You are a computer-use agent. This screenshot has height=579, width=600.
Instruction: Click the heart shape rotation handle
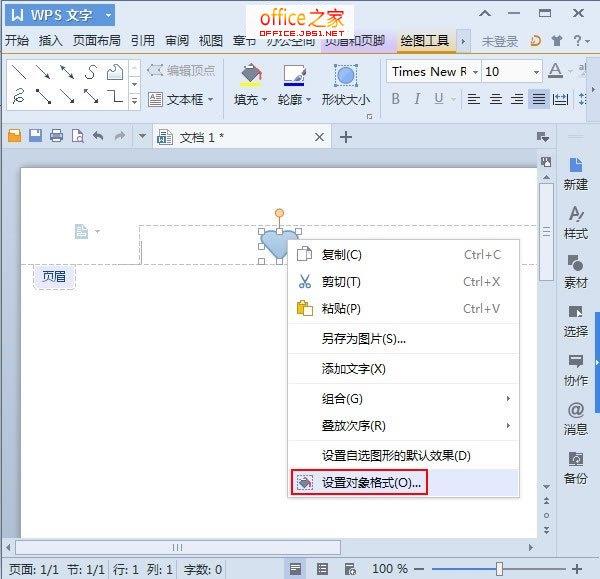click(279, 212)
